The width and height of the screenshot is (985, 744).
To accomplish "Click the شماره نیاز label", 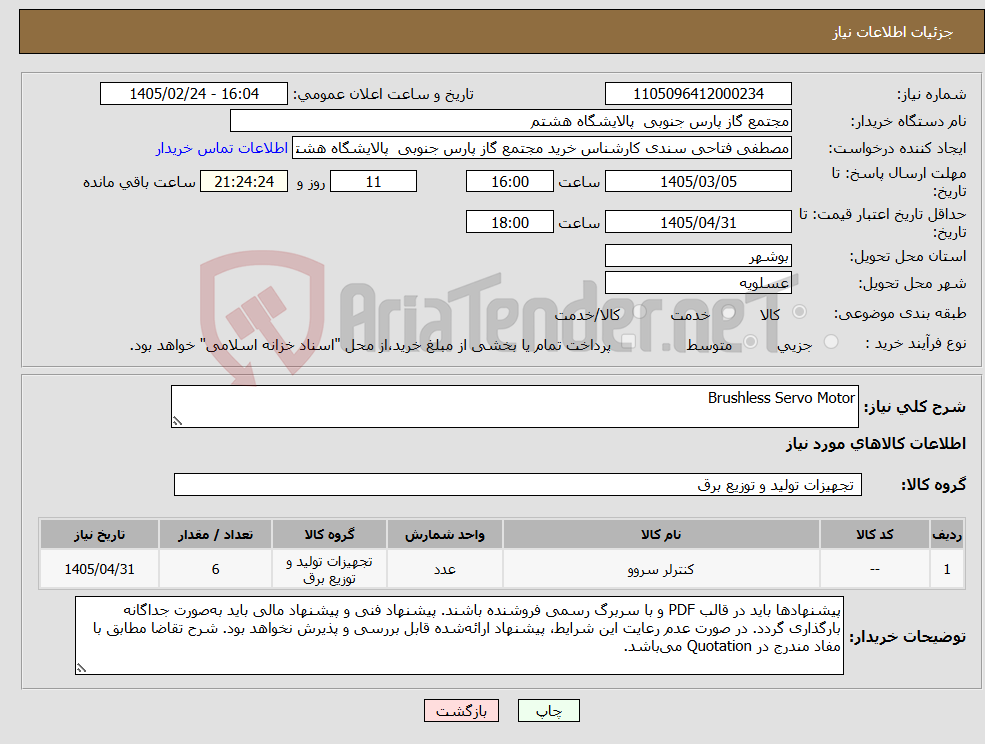I will click(931, 94).
